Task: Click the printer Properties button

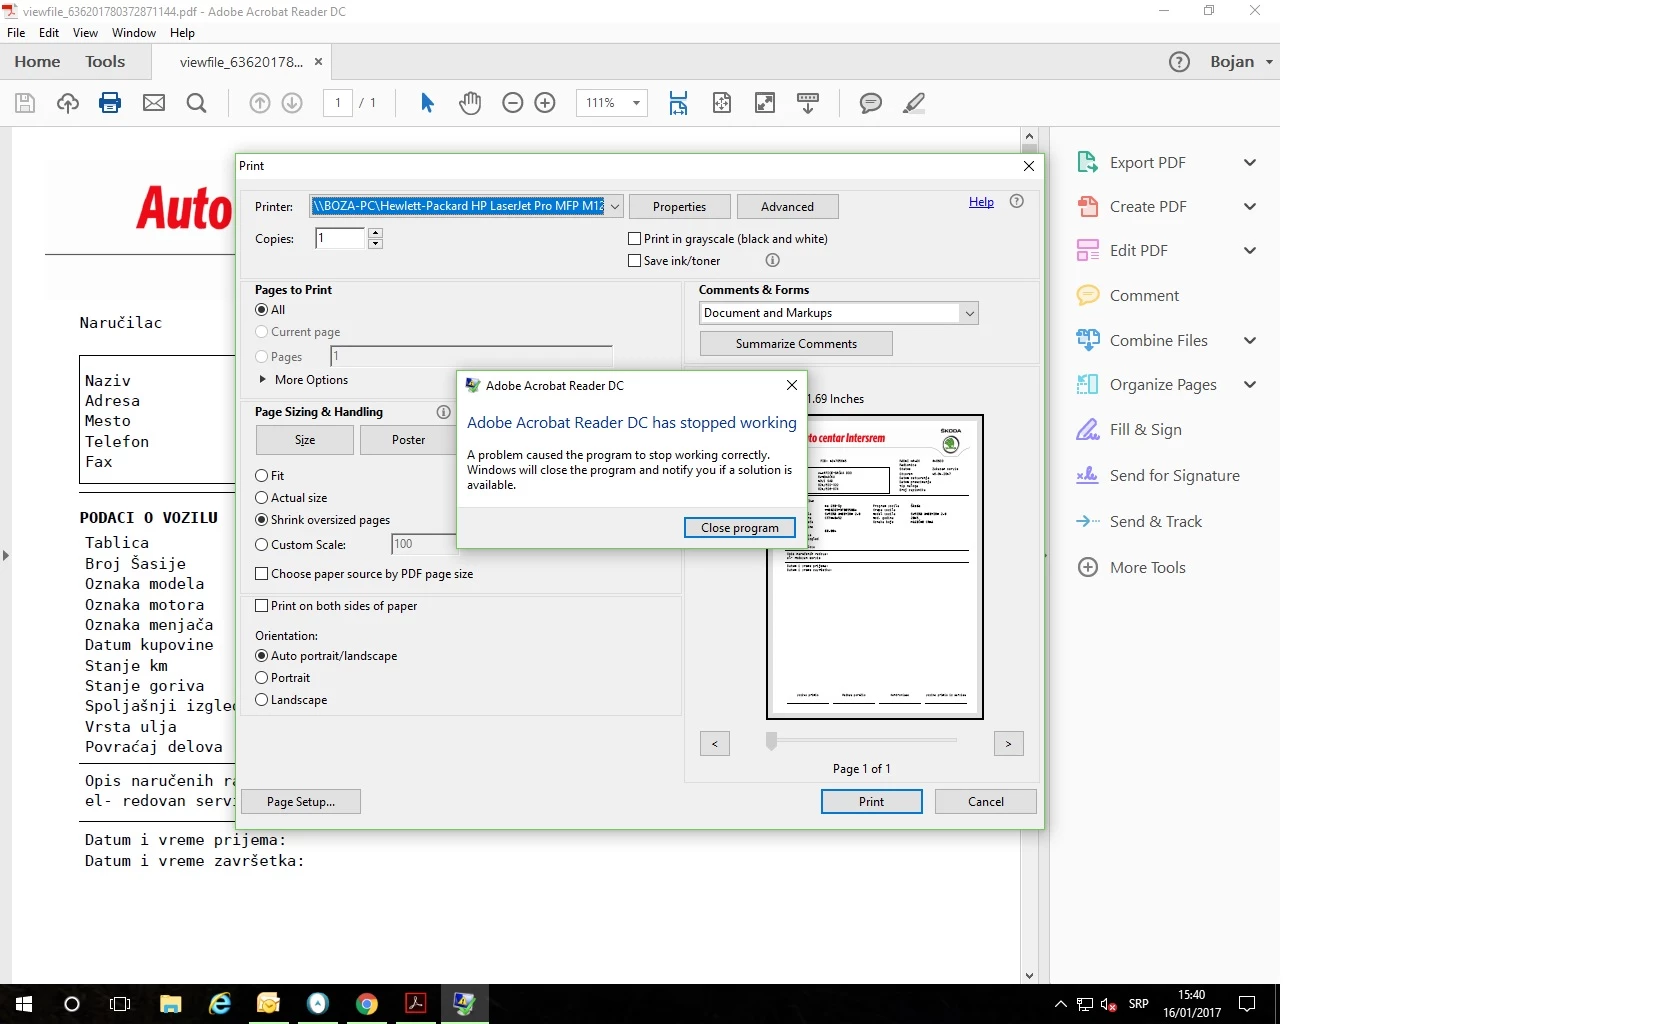Action: click(x=679, y=207)
